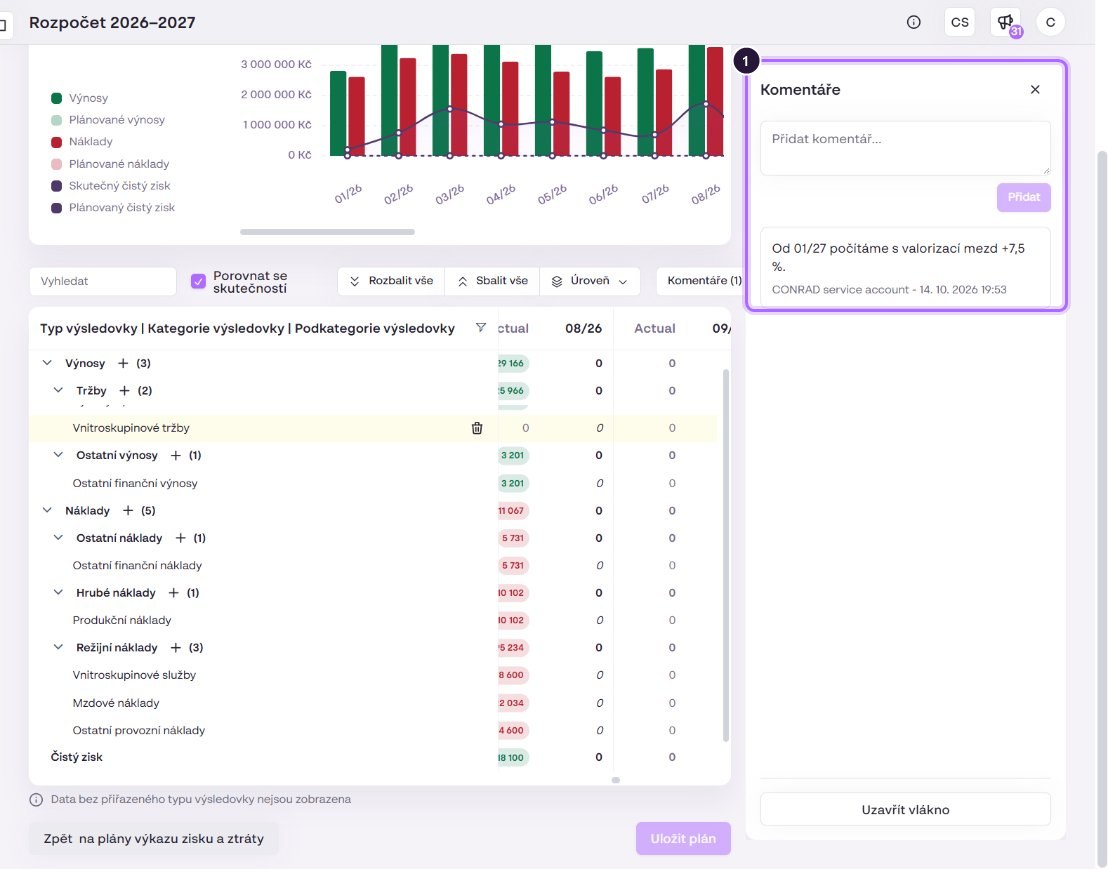Go back via Zpět na plány výkazu
The image size is (1108, 869).
tap(153, 839)
